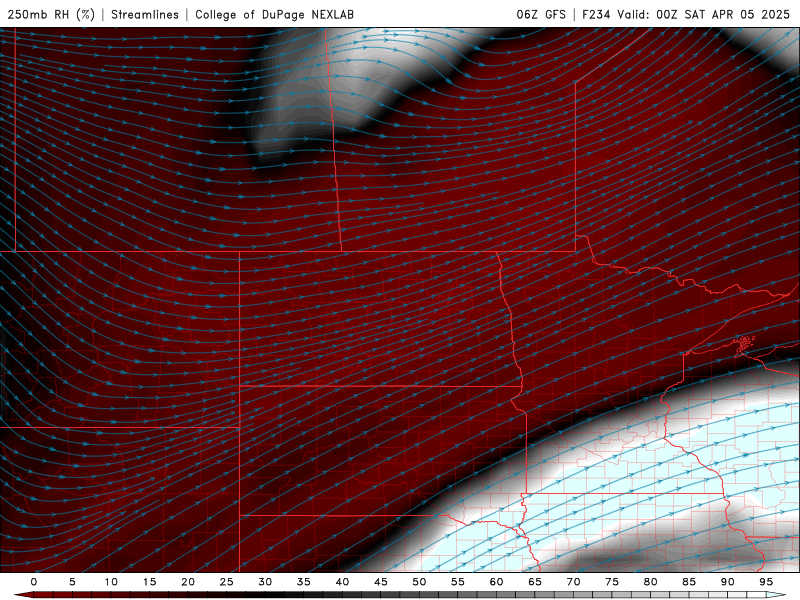The image size is (800, 600).
Task: Click the color bar label '25'
Action: pos(227,582)
